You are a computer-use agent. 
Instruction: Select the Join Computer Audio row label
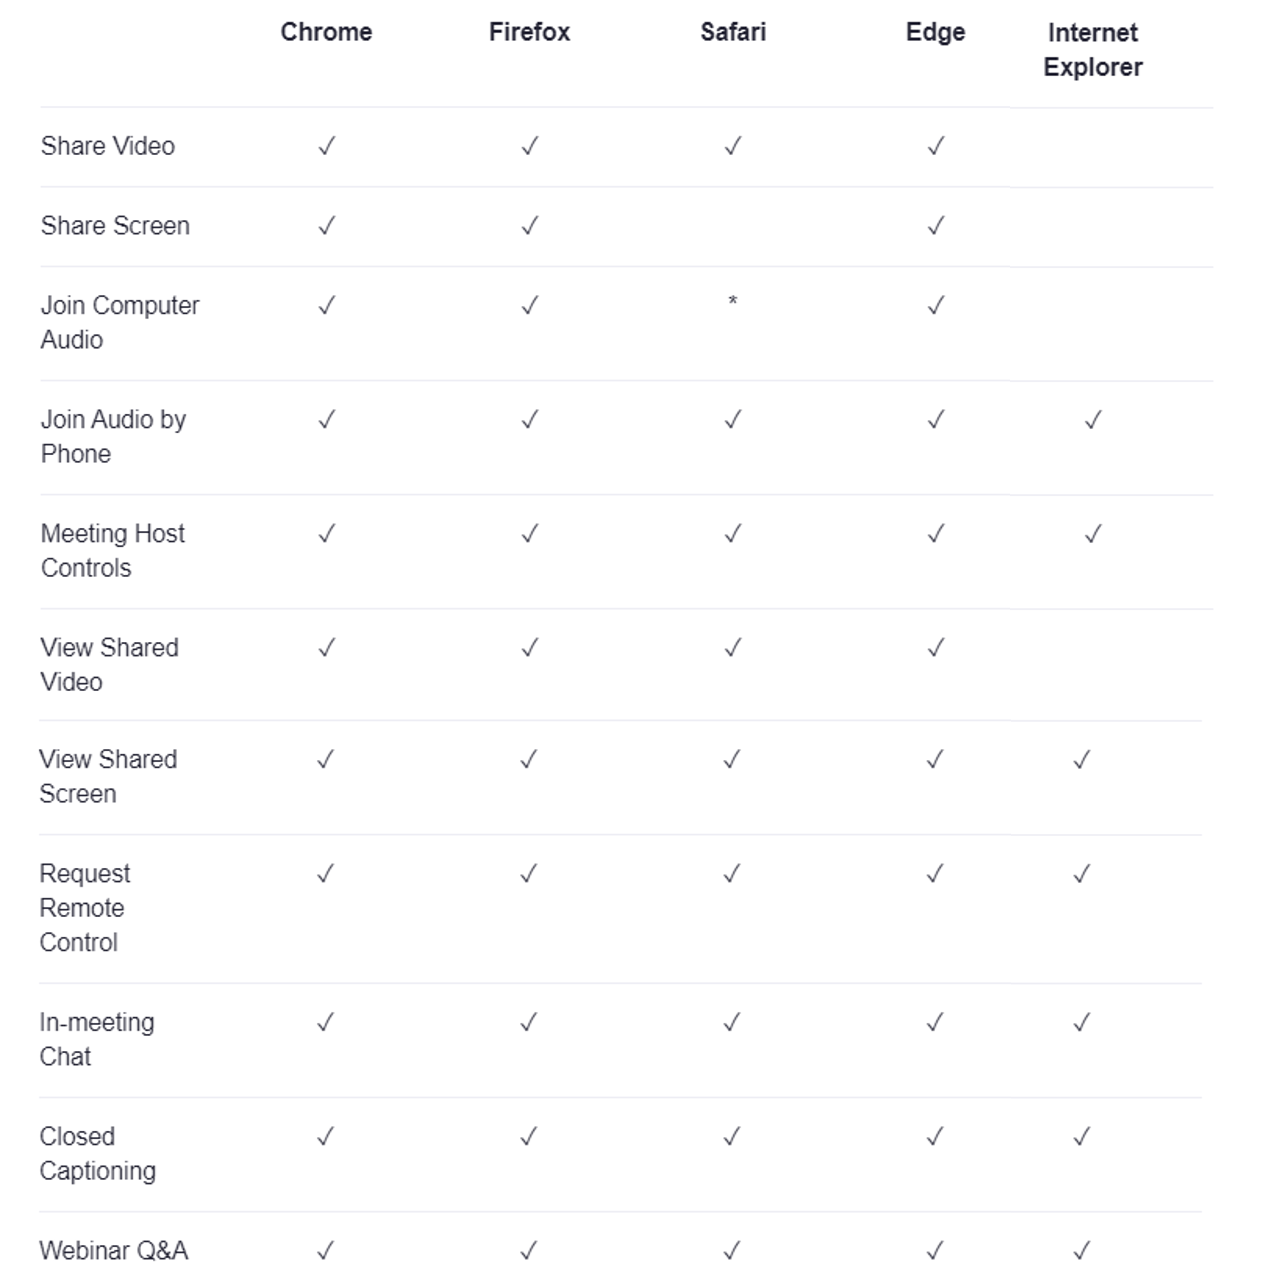pos(119,322)
